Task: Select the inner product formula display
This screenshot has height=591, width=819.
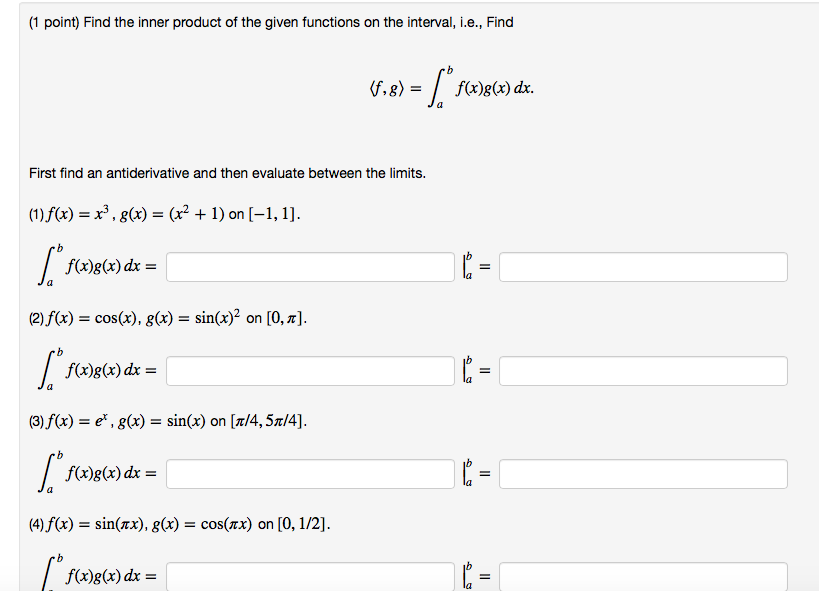Action: pyautogui.click(x=451, y=87)
